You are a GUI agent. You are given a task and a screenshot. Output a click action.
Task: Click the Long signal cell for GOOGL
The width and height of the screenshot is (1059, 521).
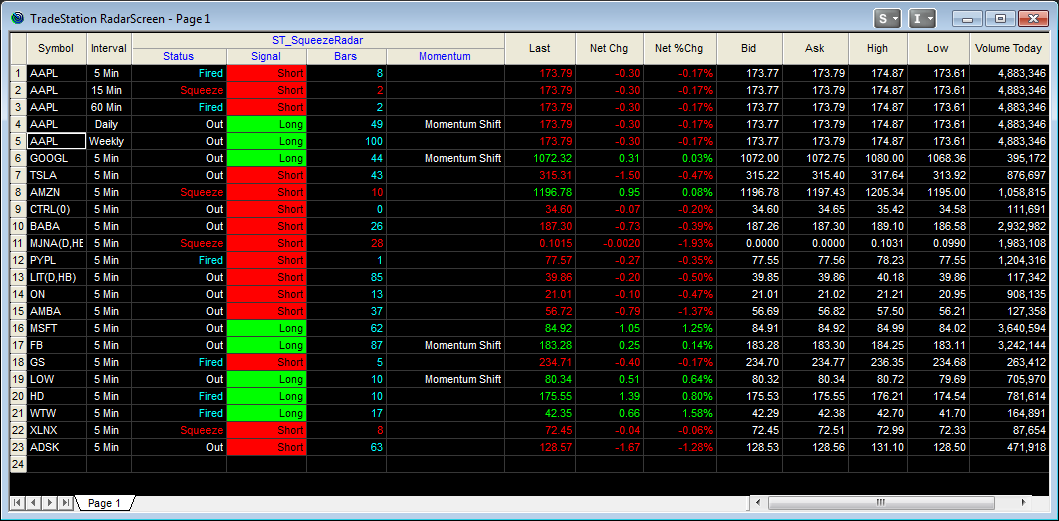coord(266,158)
